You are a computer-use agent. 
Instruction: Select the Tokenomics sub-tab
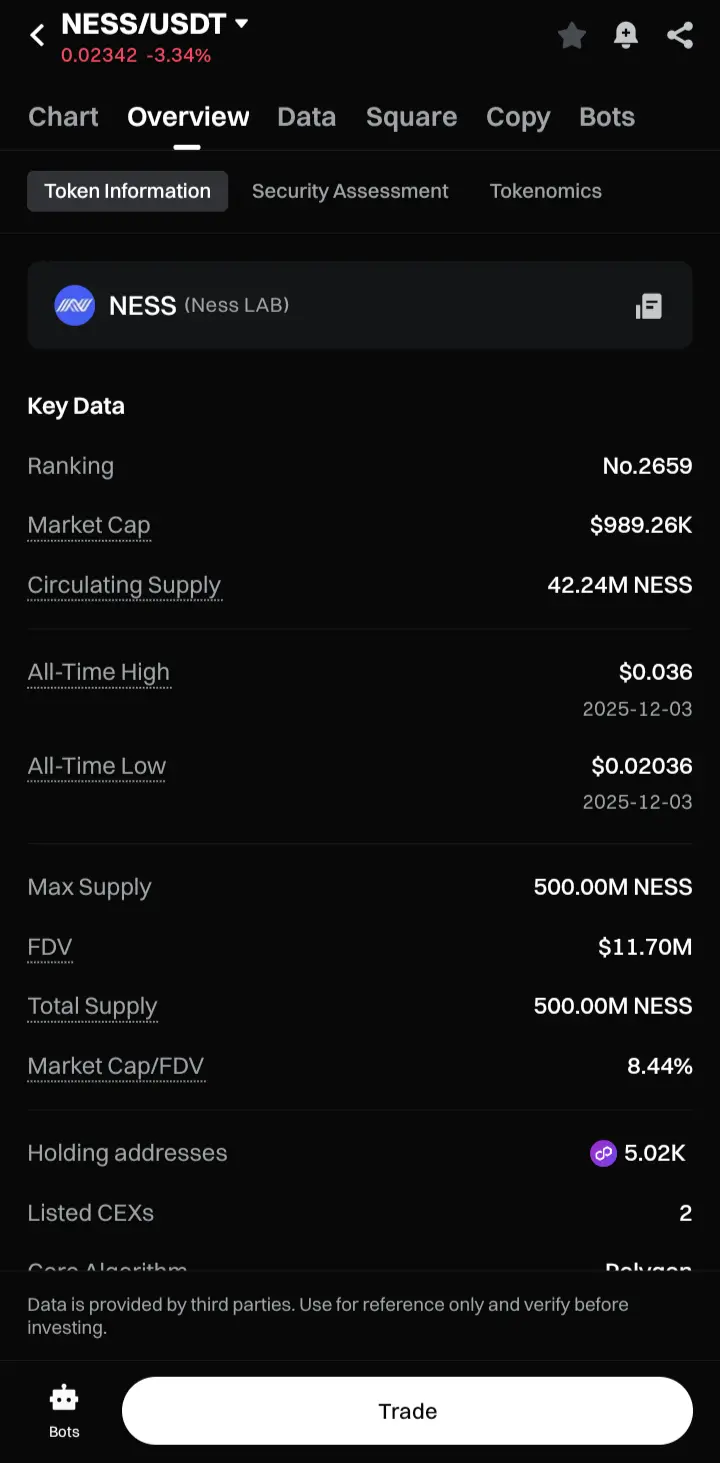tap(545, 191)
